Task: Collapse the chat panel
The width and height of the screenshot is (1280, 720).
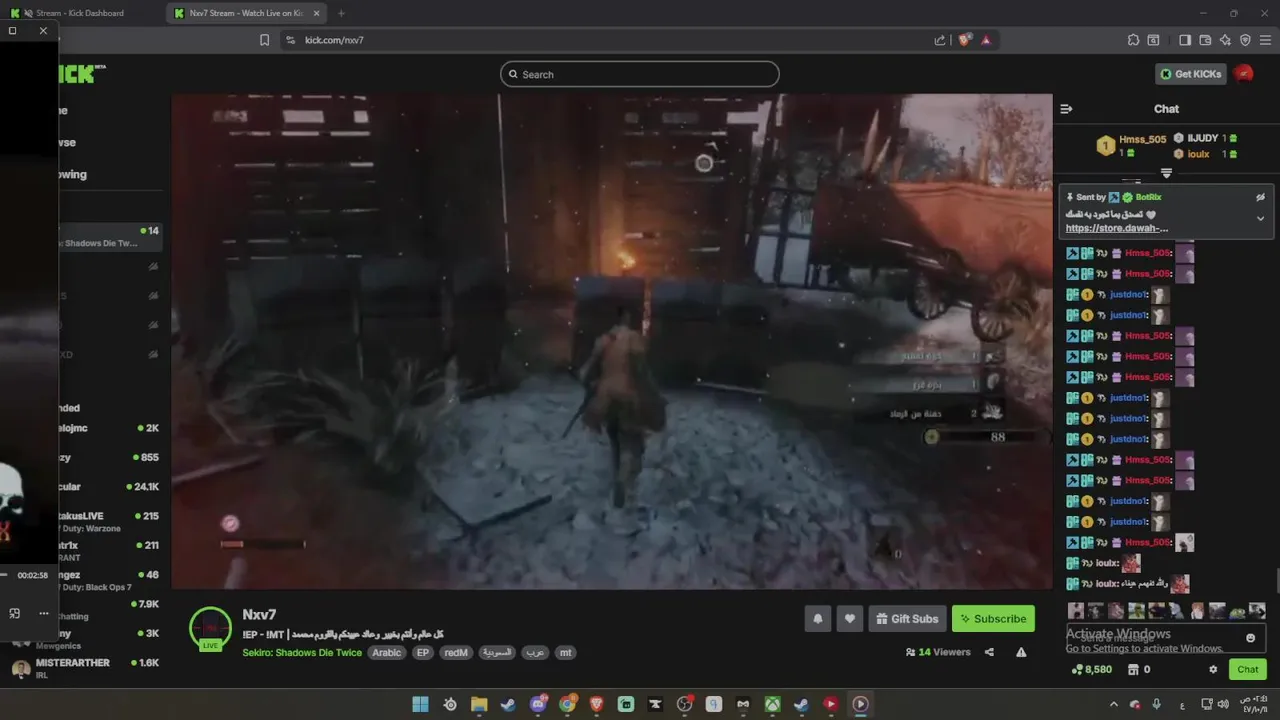Action: click(1066, 109)
